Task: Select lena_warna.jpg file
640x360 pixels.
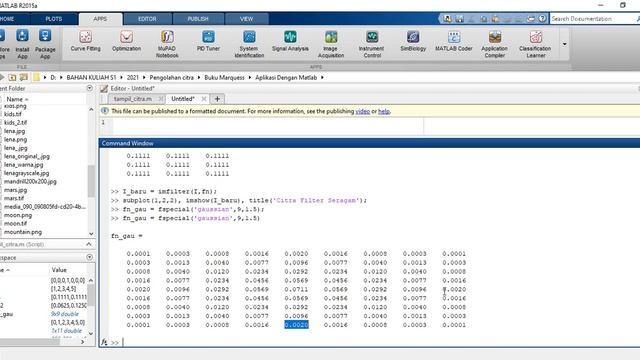Action: pyautogui.click(x=24, y=165)
